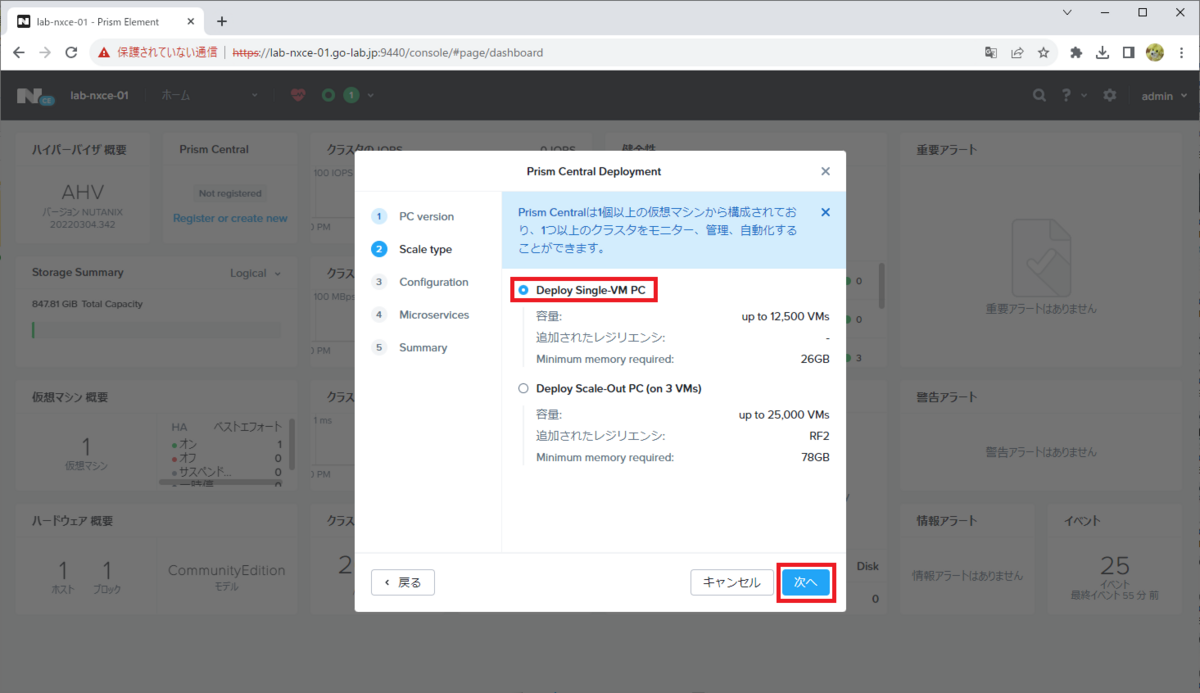This screenshot has height=693, width=1200.
Task: Open the ホーム navigation dropdown
Action: click(x=210, y=95)
